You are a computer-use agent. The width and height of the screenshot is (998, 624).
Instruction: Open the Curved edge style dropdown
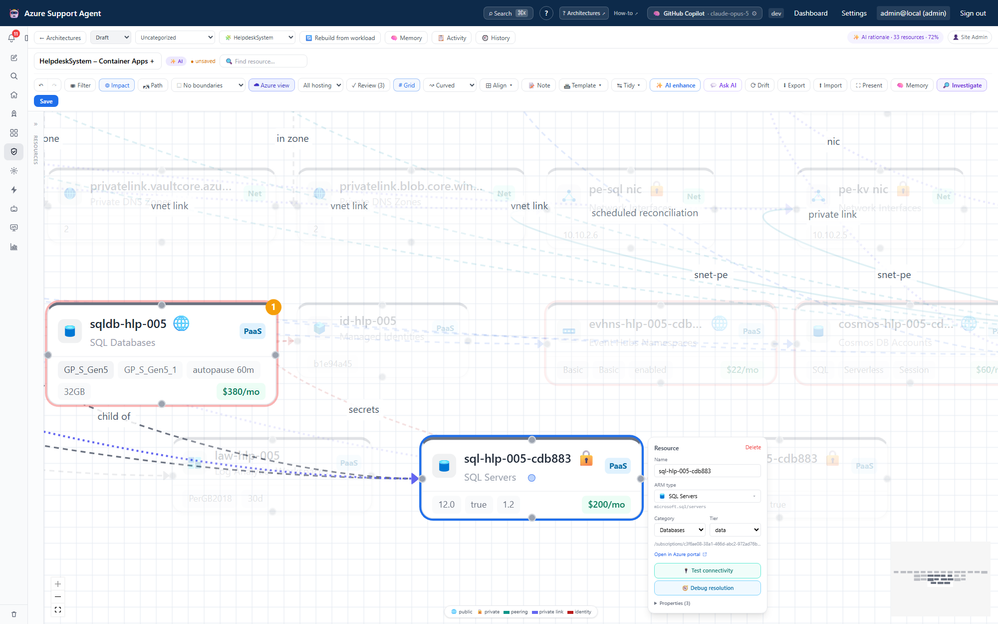click(450, 85)
